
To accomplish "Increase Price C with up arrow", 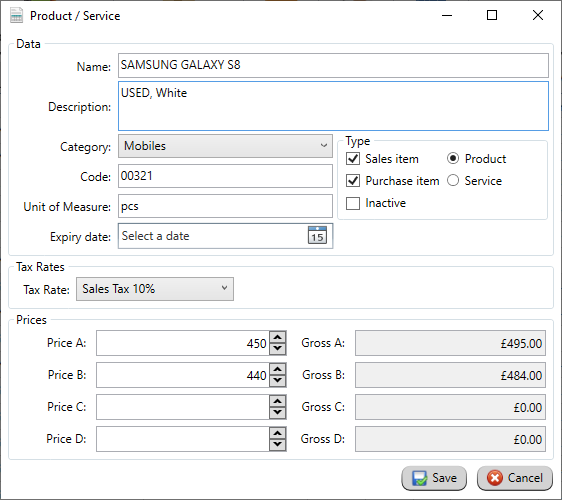I will pos(278,401).
